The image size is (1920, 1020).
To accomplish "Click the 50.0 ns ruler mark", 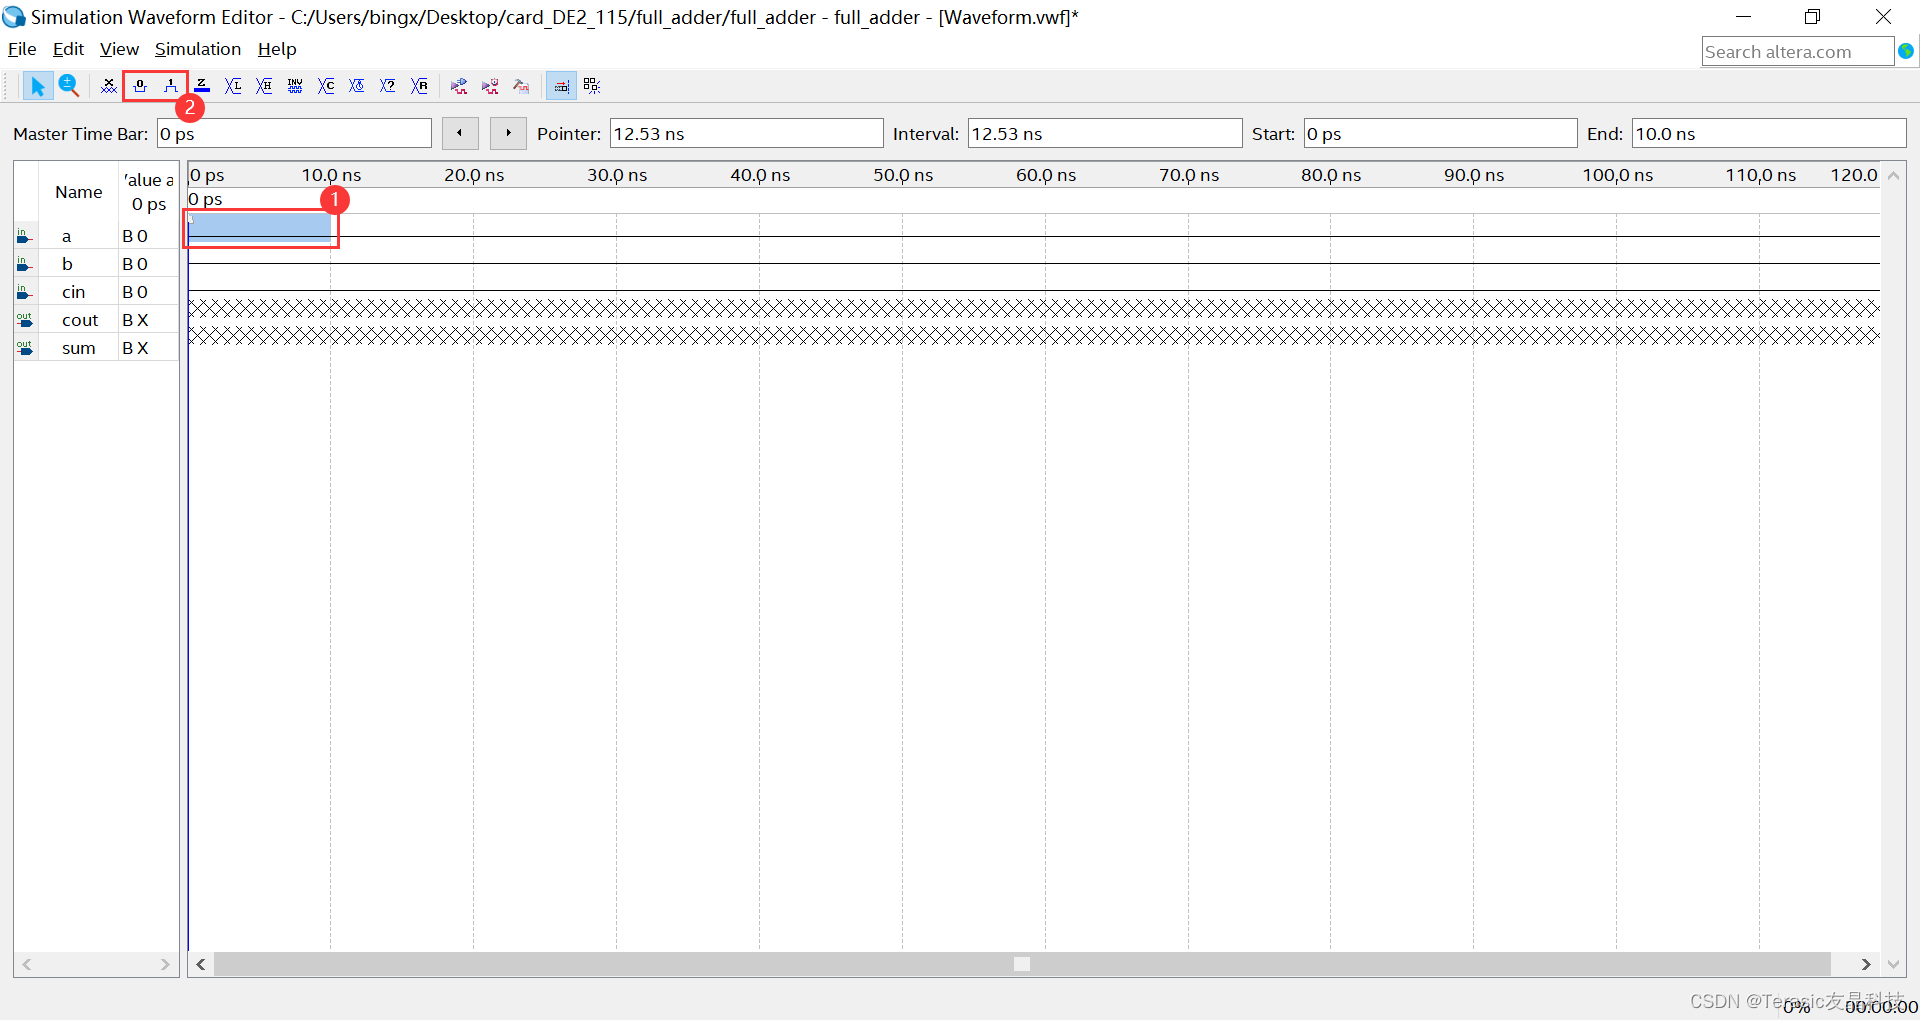I will click(903, 175).
